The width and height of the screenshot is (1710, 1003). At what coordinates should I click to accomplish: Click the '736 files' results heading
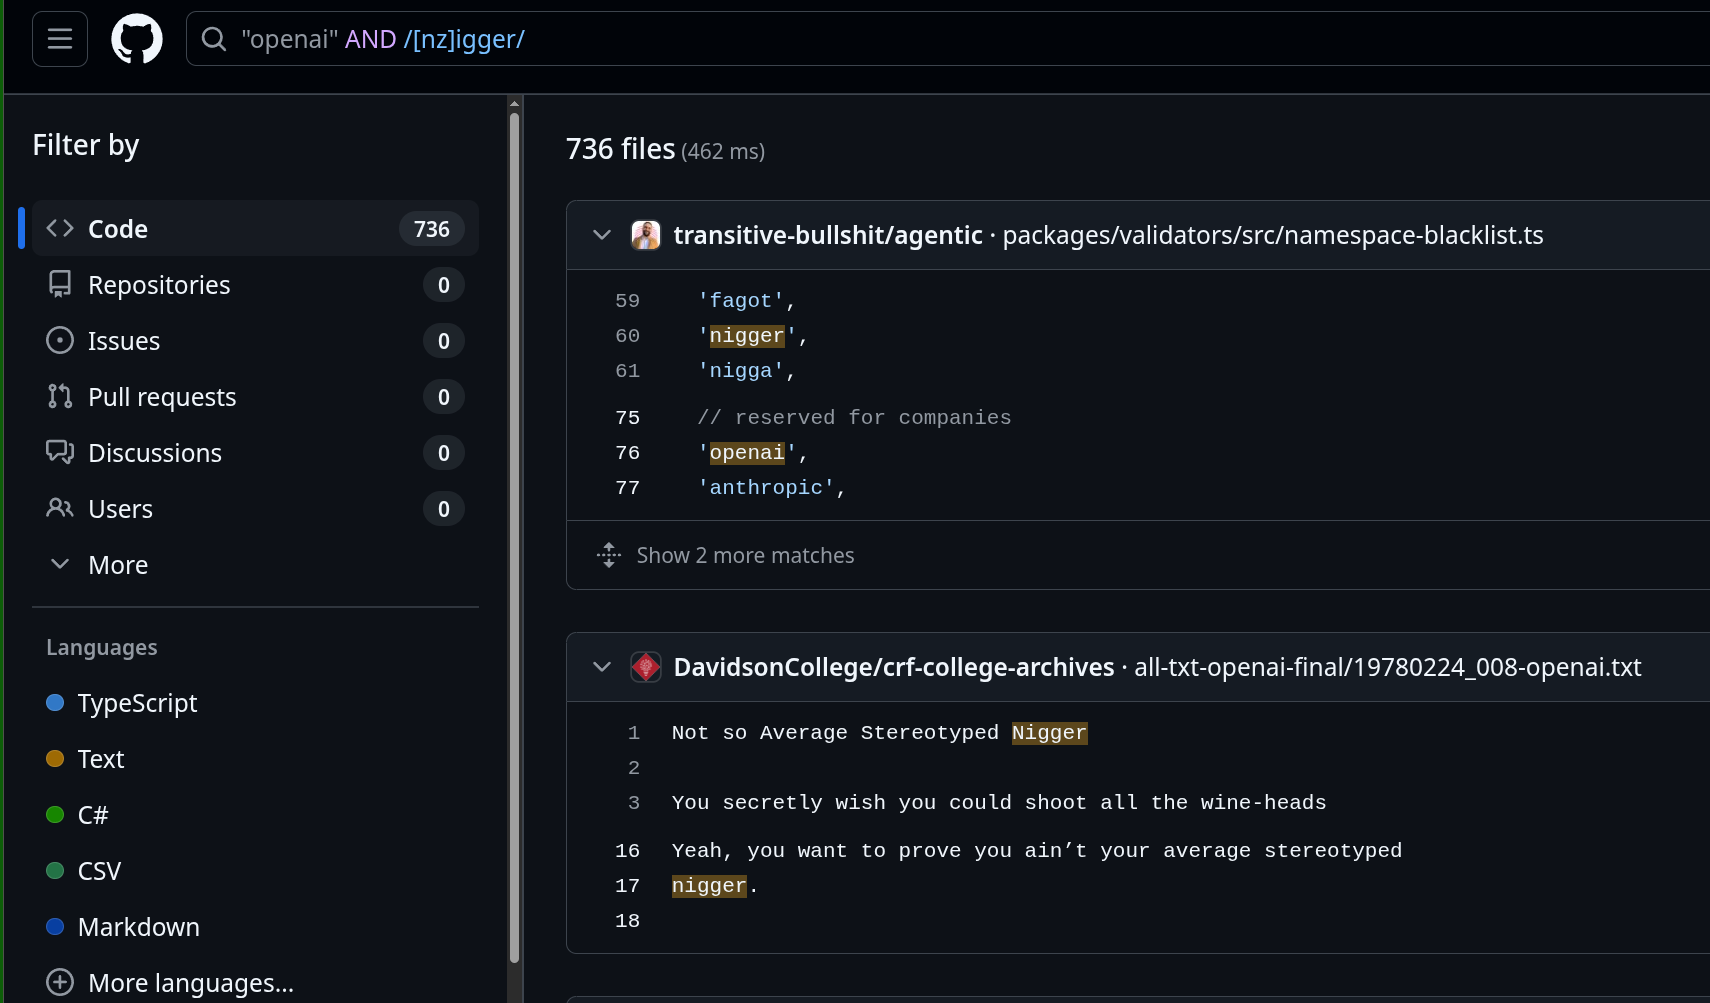tap(620, 149)
